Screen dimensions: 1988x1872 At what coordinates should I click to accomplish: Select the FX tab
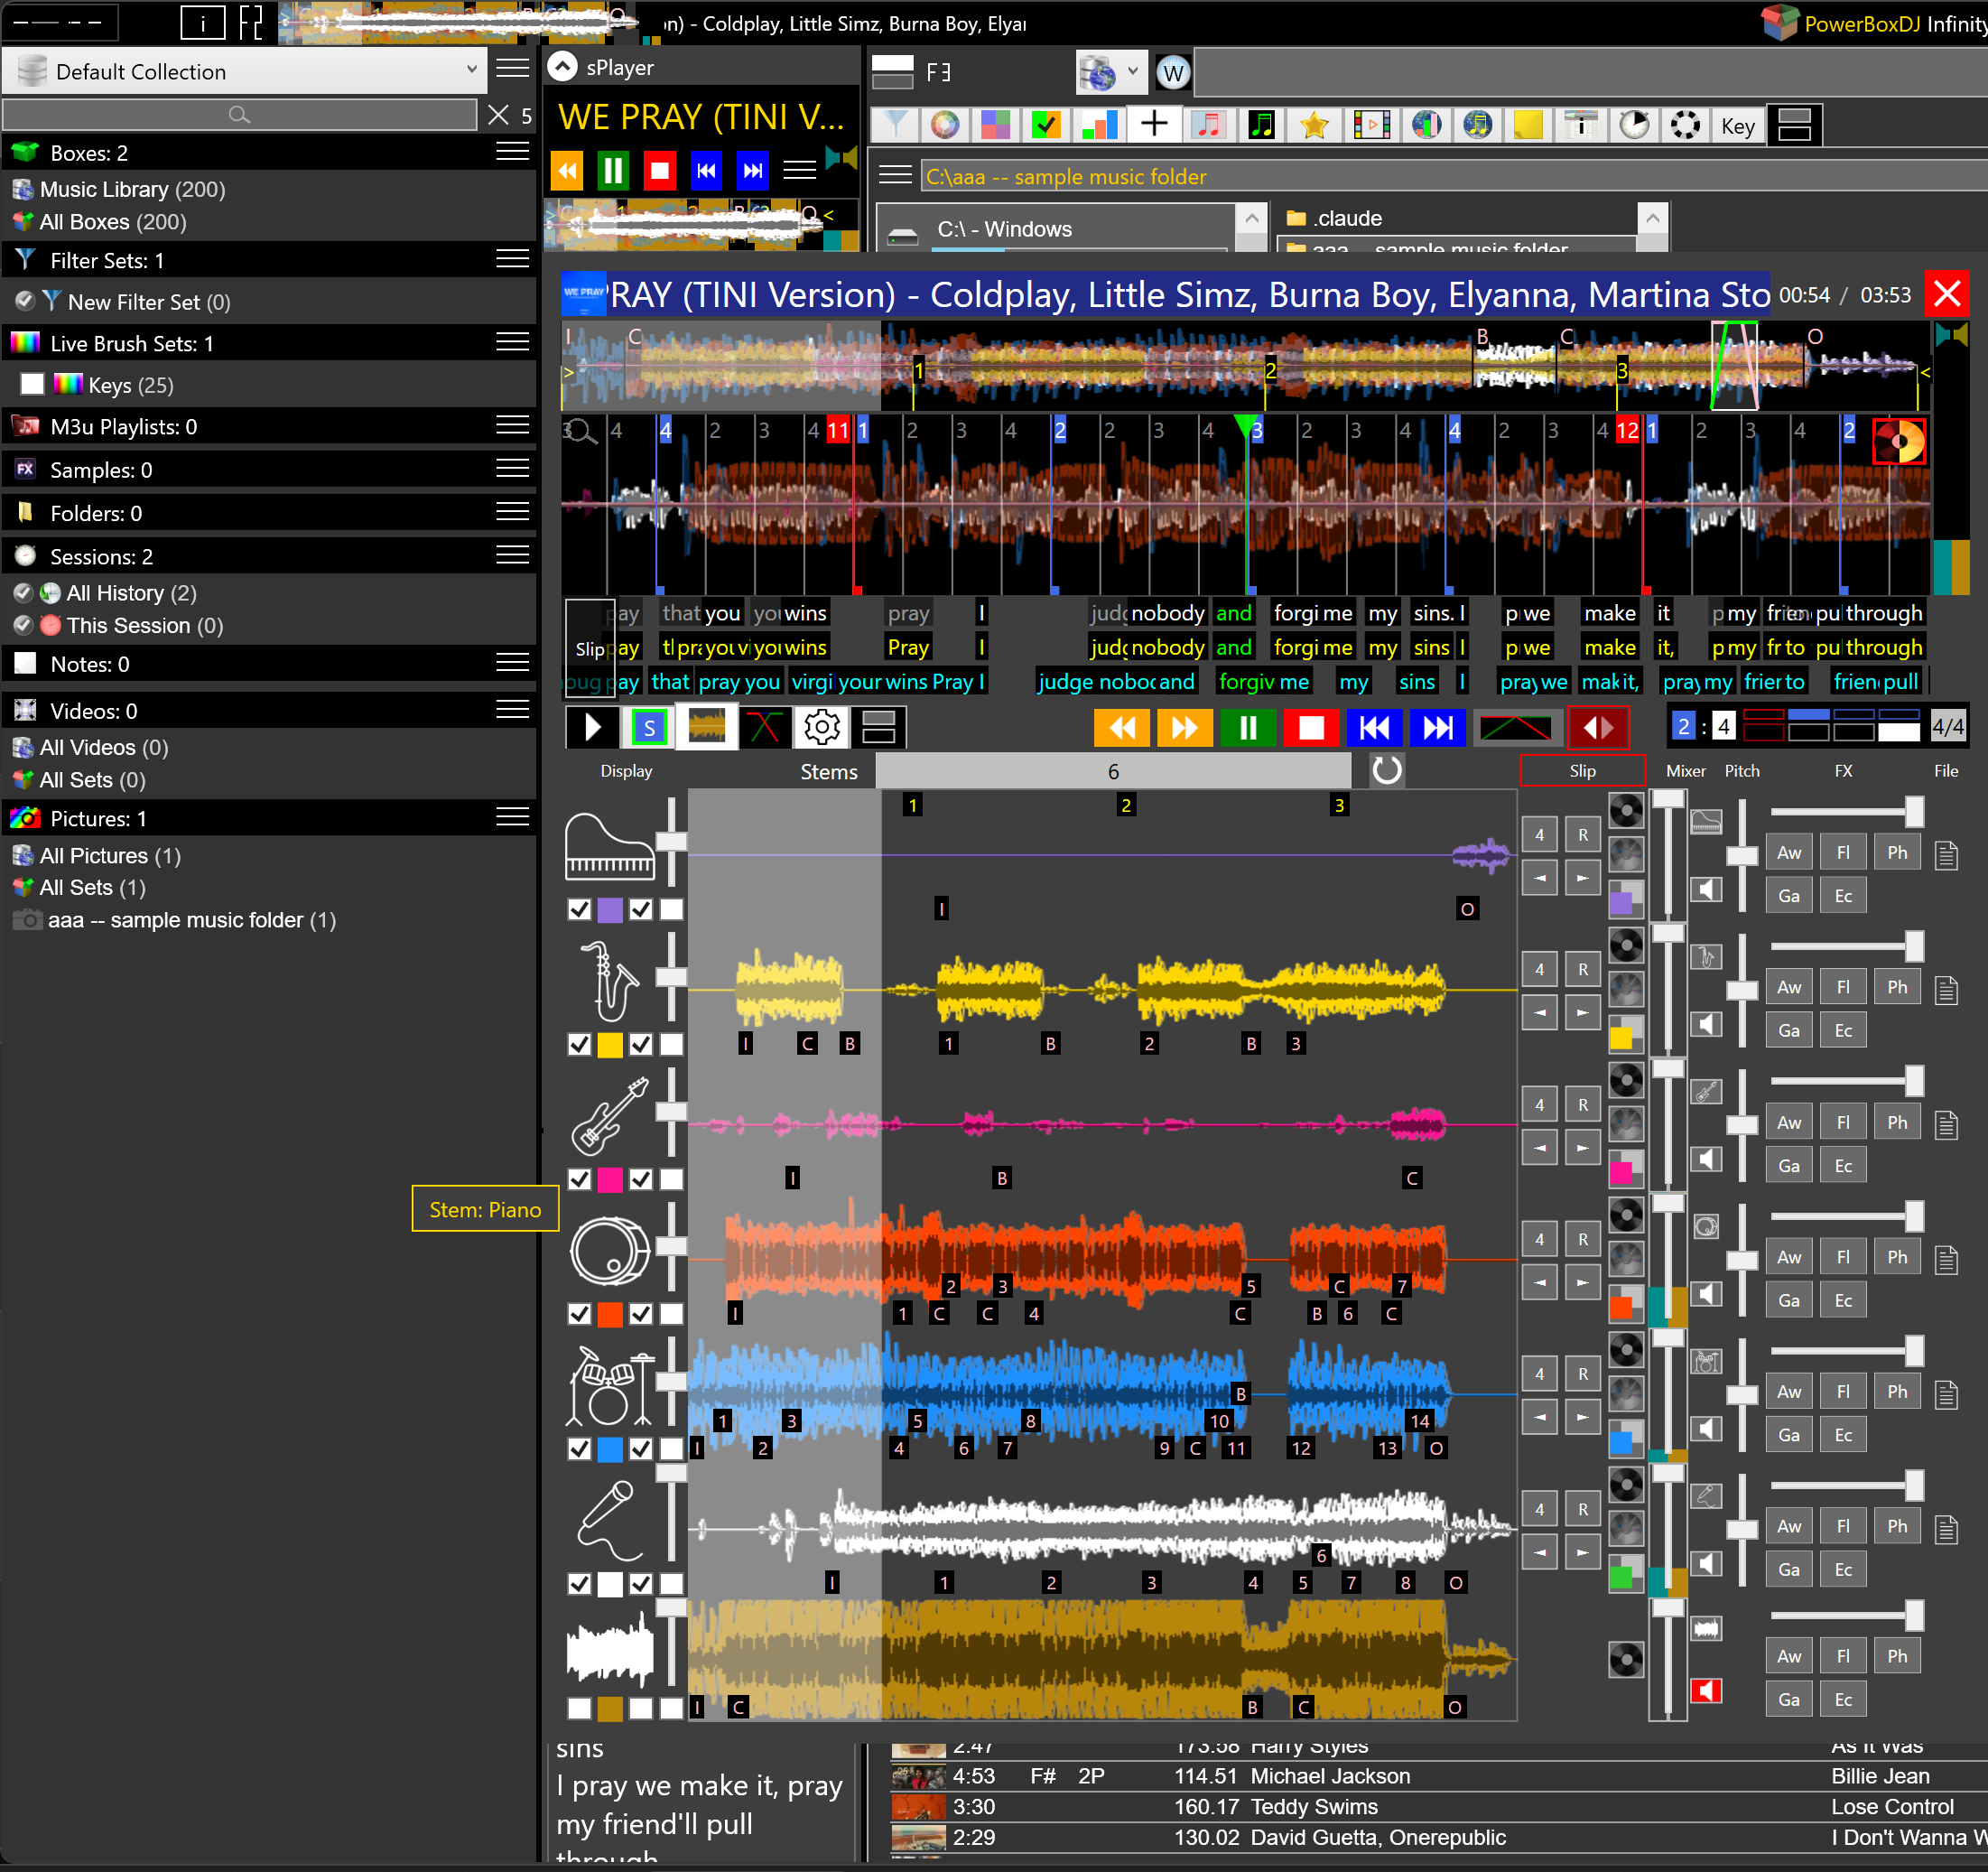click(x=1843, y=771)
